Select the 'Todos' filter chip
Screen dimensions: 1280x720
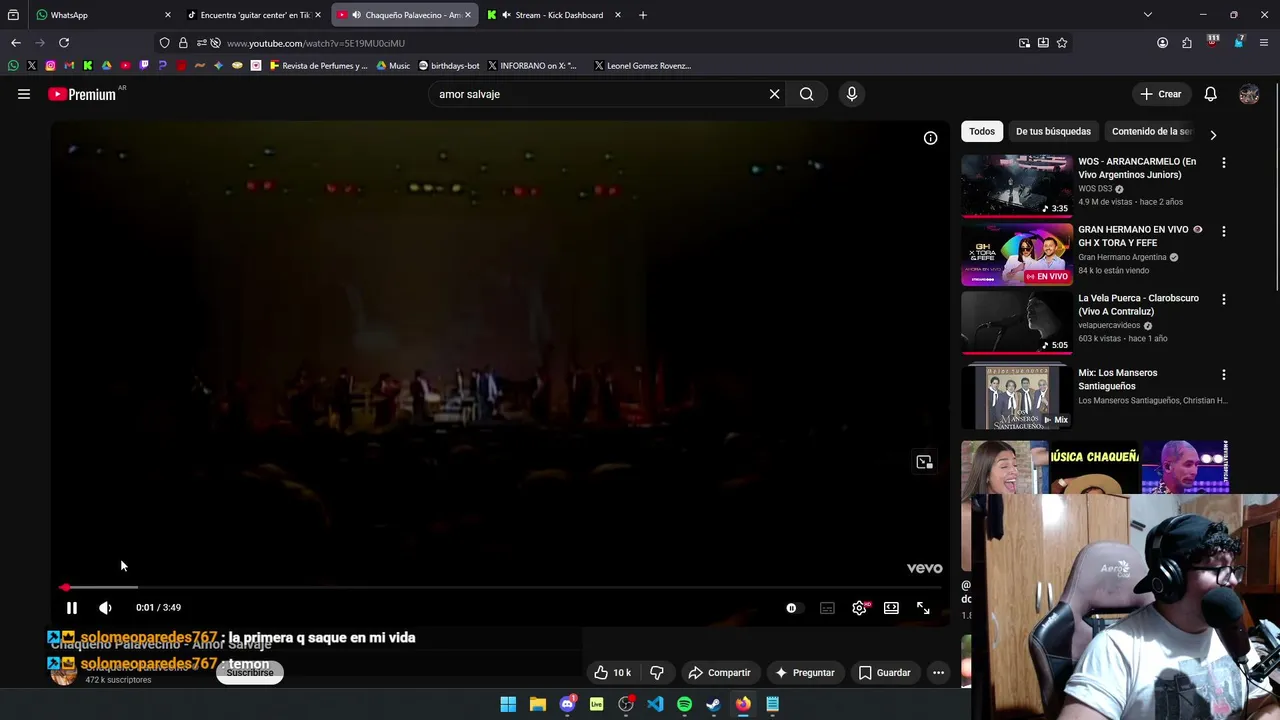(x=982, y=131)
